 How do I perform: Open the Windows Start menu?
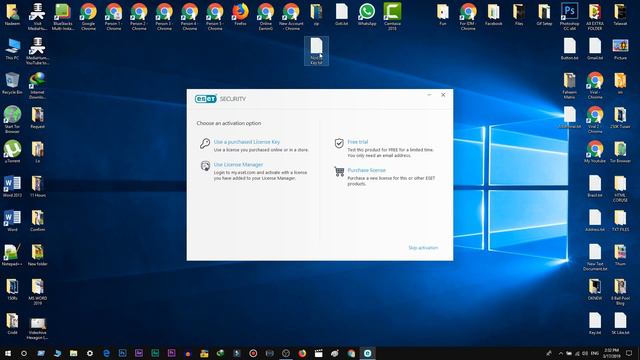point(8,353)
